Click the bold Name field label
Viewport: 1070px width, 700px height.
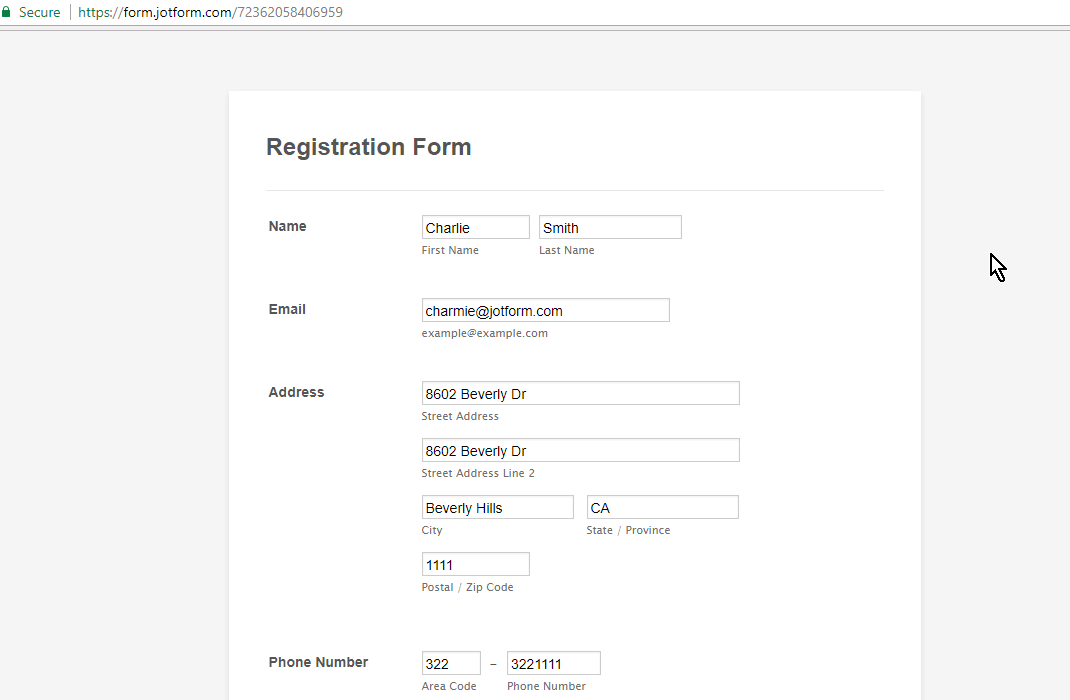pos(287,226)
